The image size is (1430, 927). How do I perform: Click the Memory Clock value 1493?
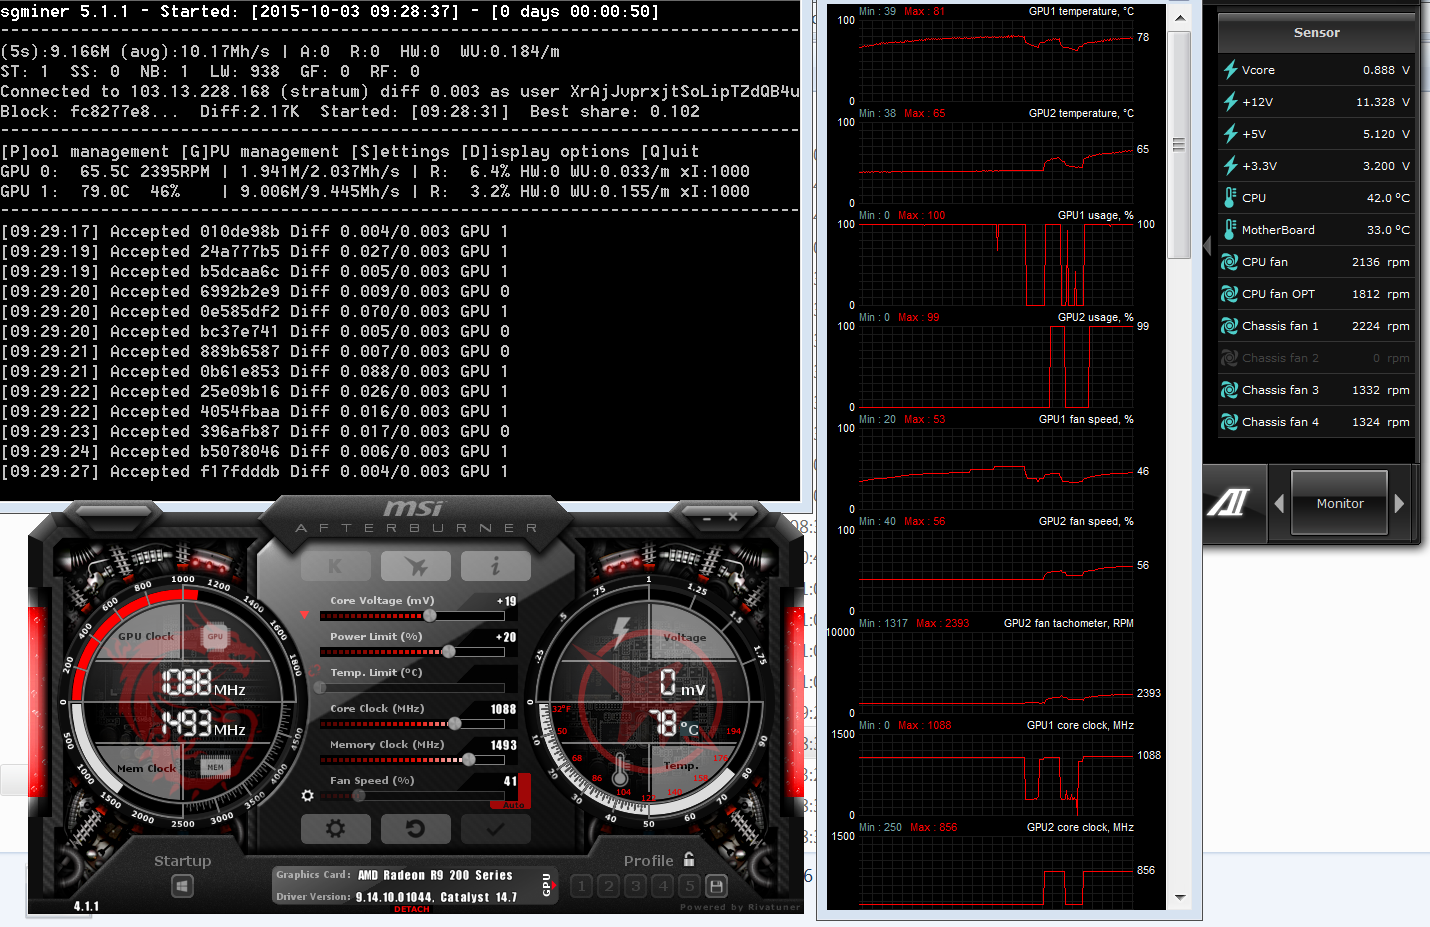coord(503,745)
